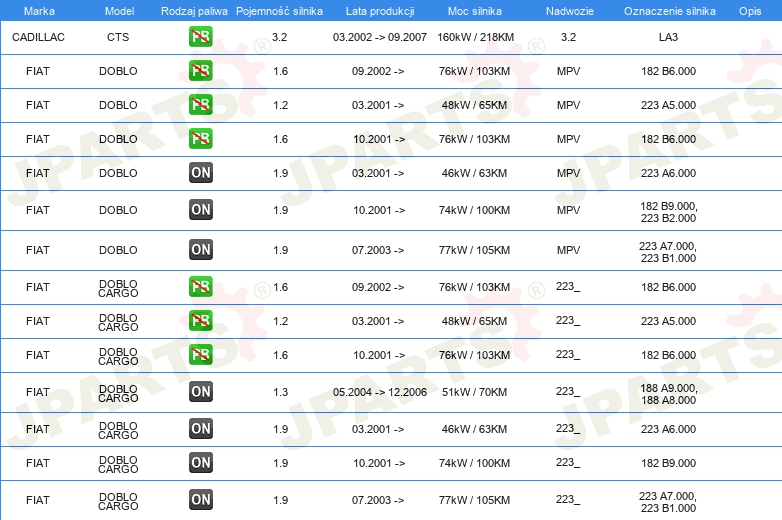Click ON diesel icon for Doblo MPV 74kW / 100KM
This screenshot has width=782, height=520.
(200, 209)
